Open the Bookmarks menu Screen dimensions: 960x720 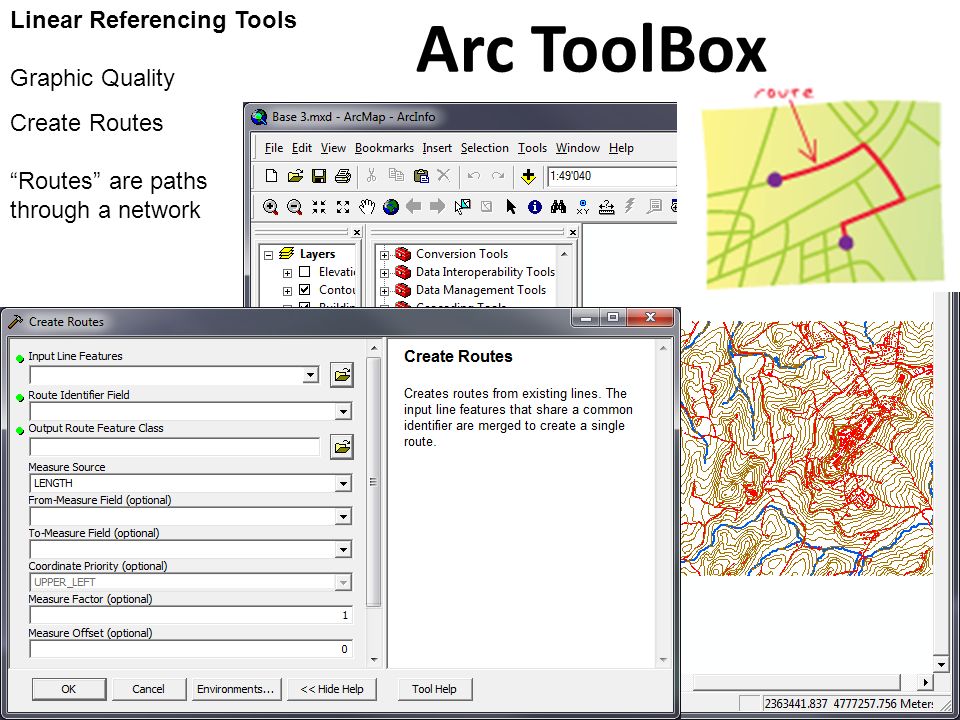pos(384,148)
